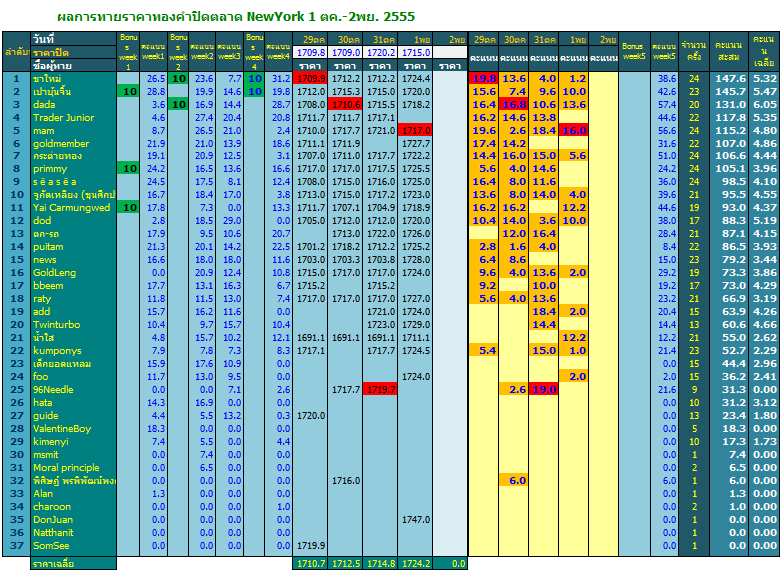Click SomSee's guessed price 1719.9
This screenshot has width=783, height=573.
(311, 546)
